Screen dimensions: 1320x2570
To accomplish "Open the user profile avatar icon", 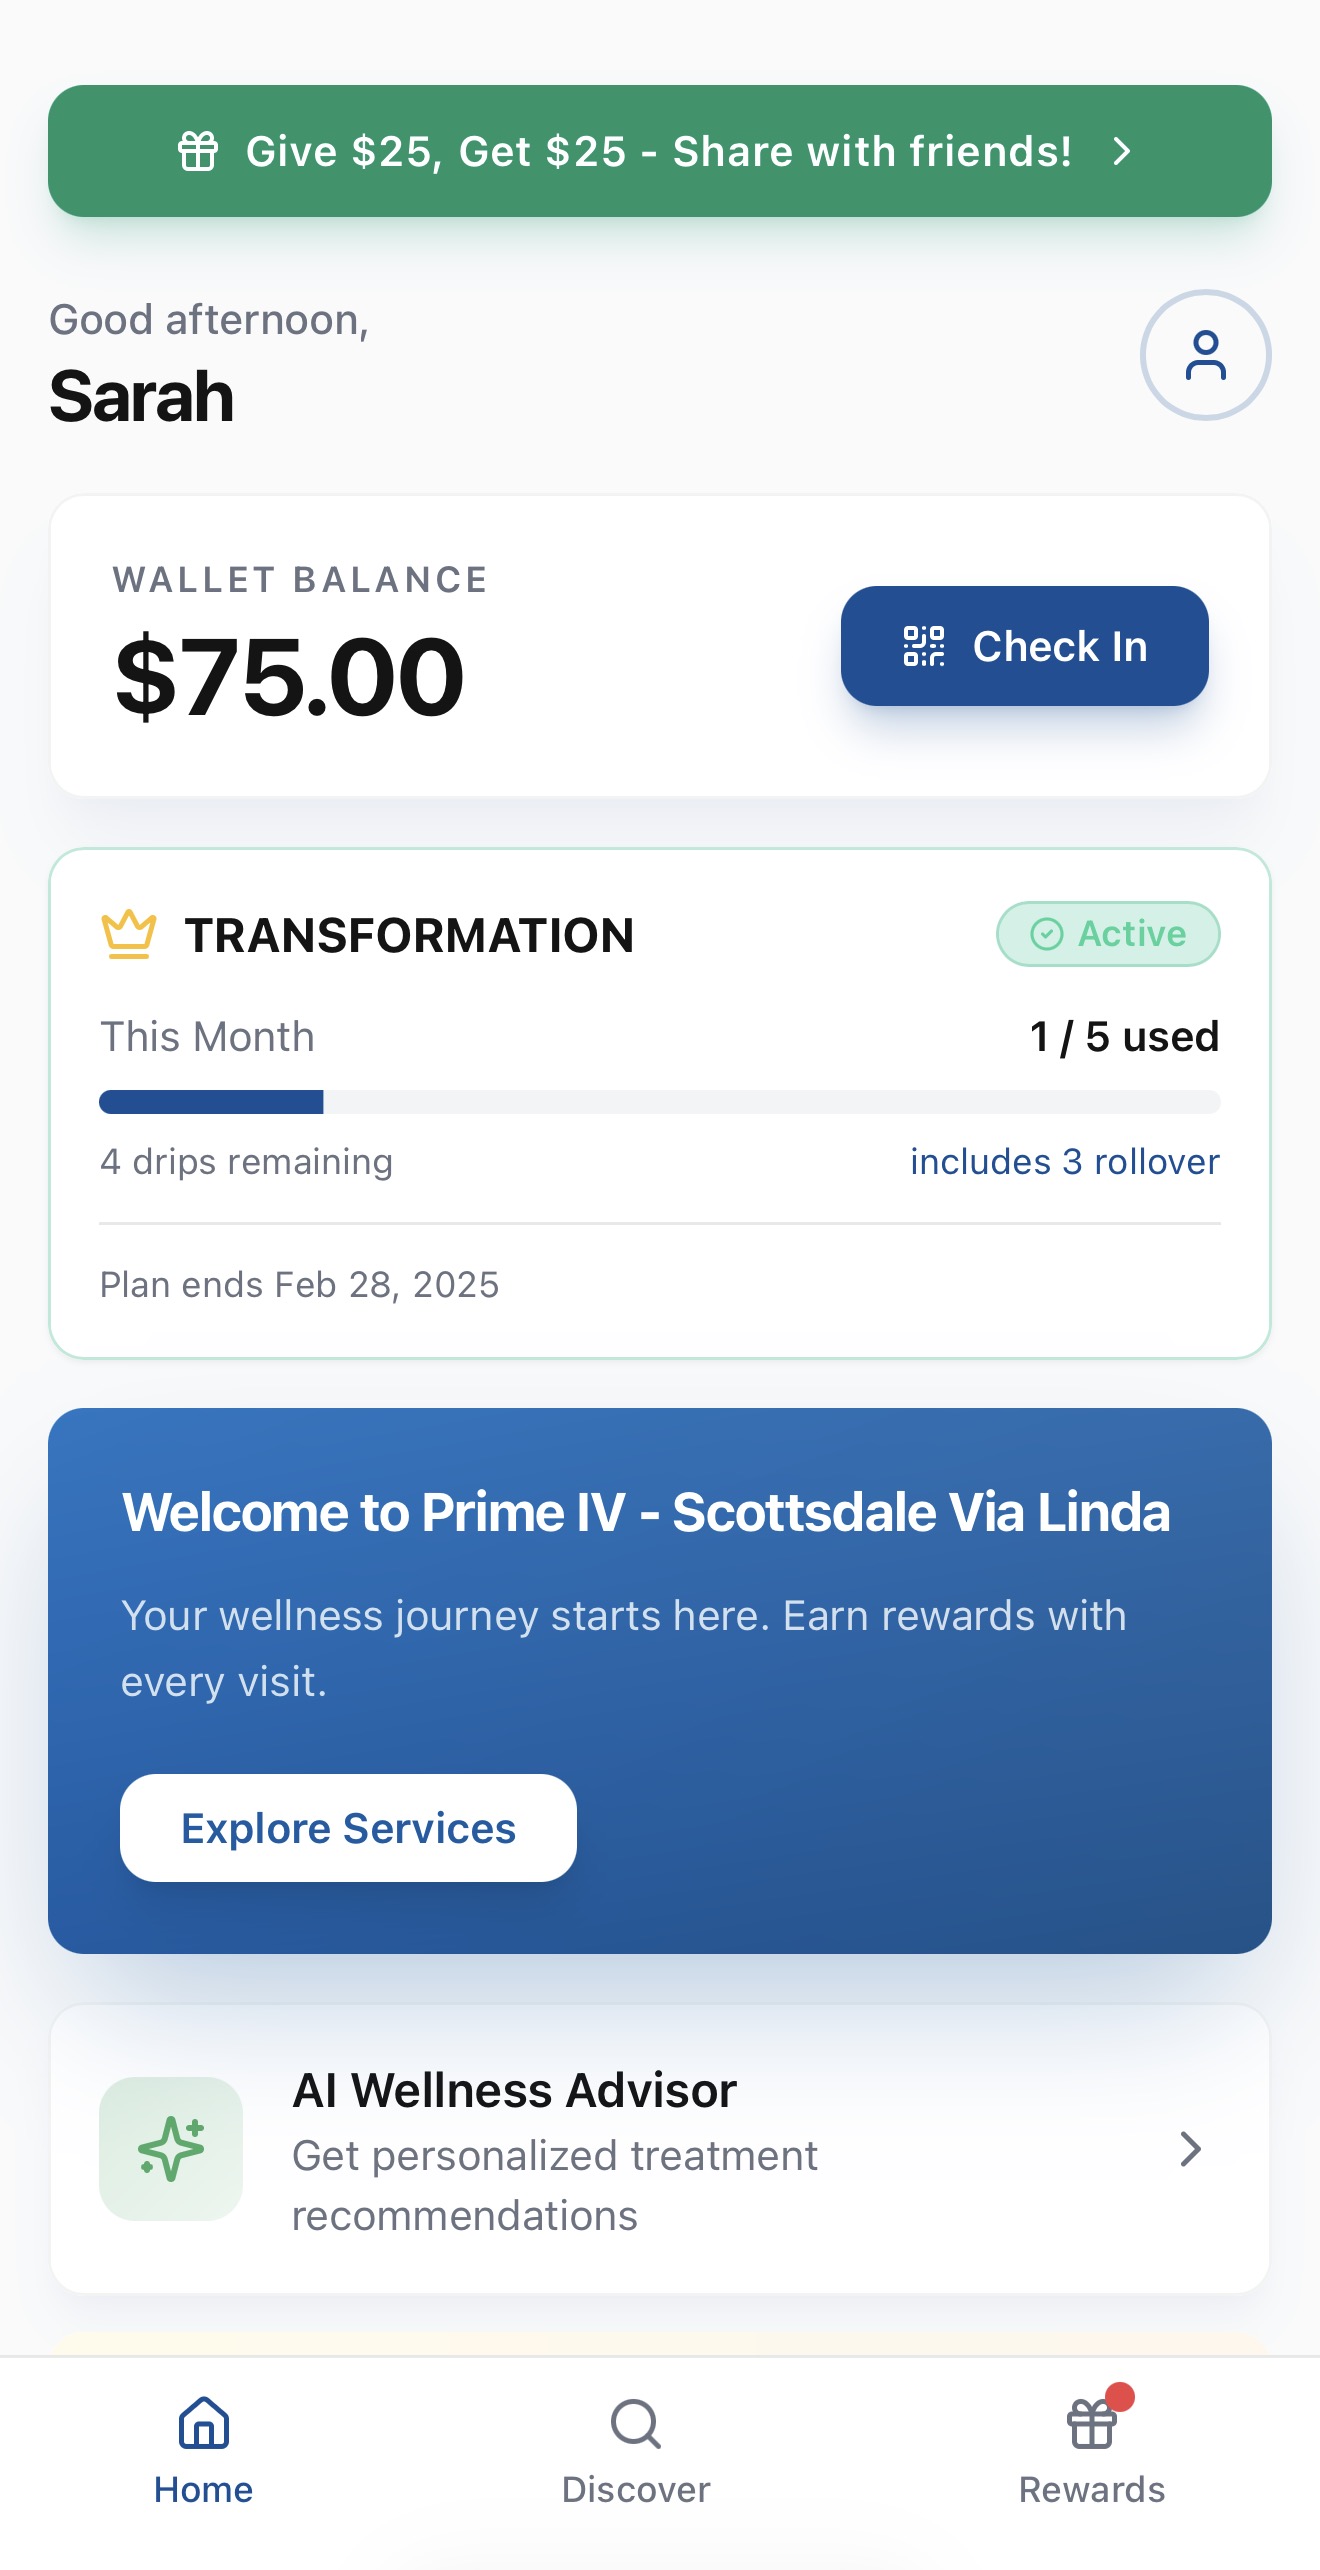I will 1205,355.
